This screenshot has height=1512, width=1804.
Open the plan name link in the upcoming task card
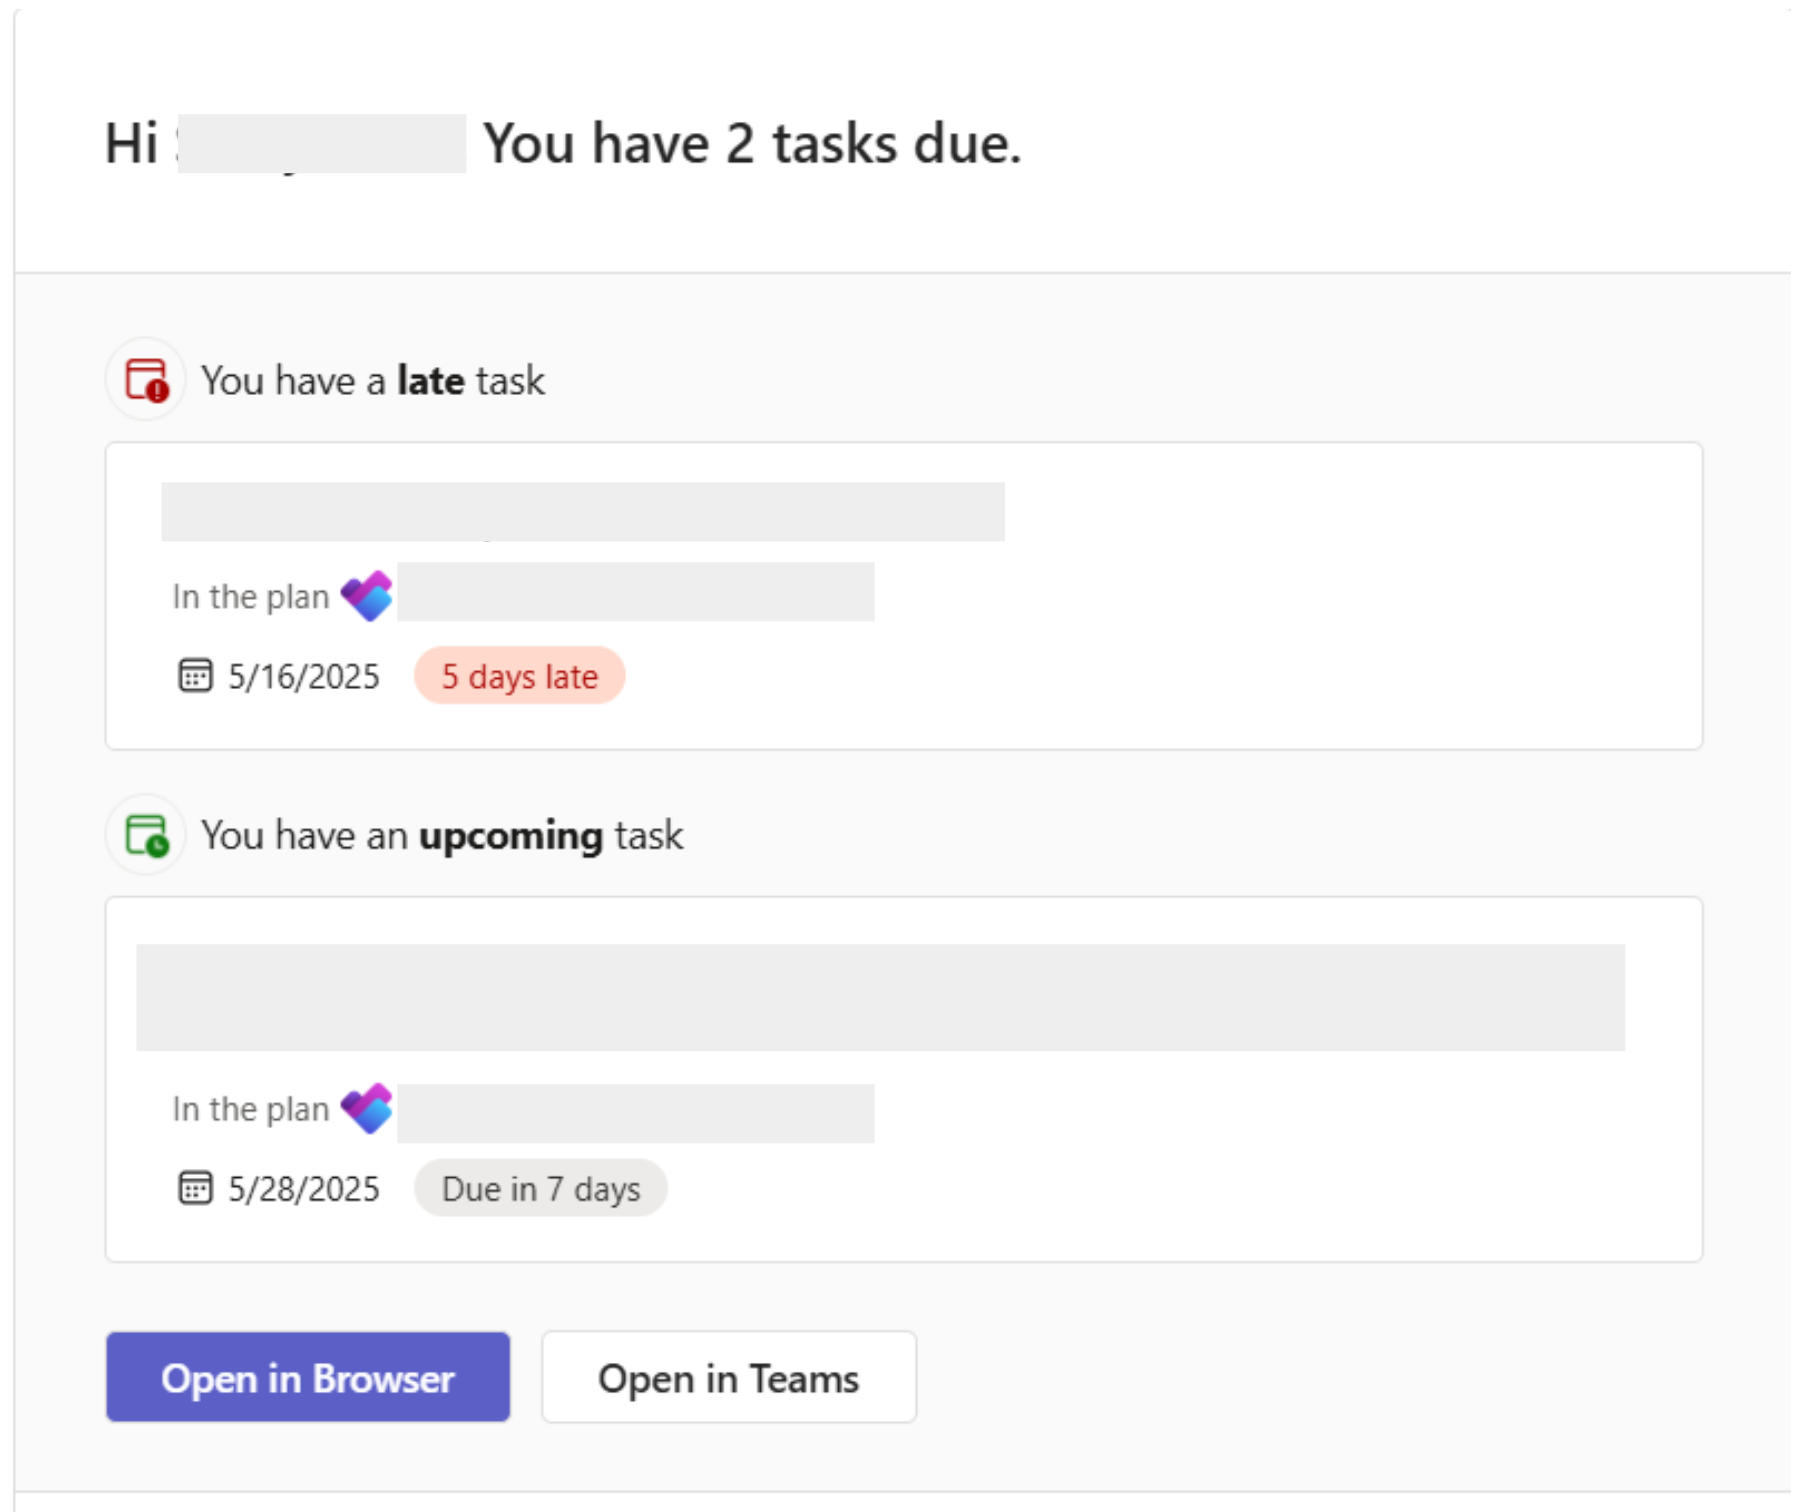(636, 1113)
